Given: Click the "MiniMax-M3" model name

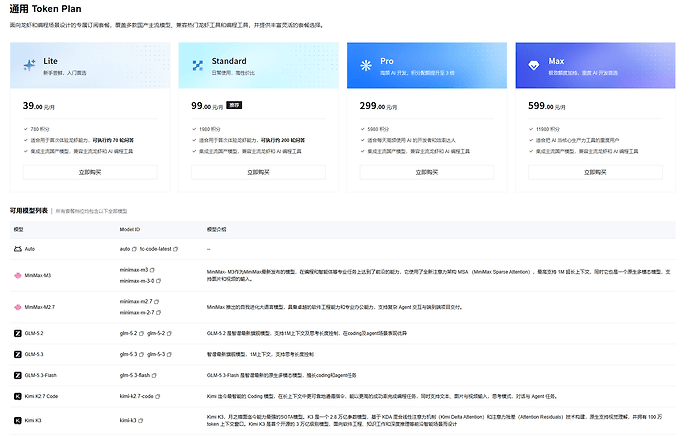Looking at the screenshot, I should [38, 275].
